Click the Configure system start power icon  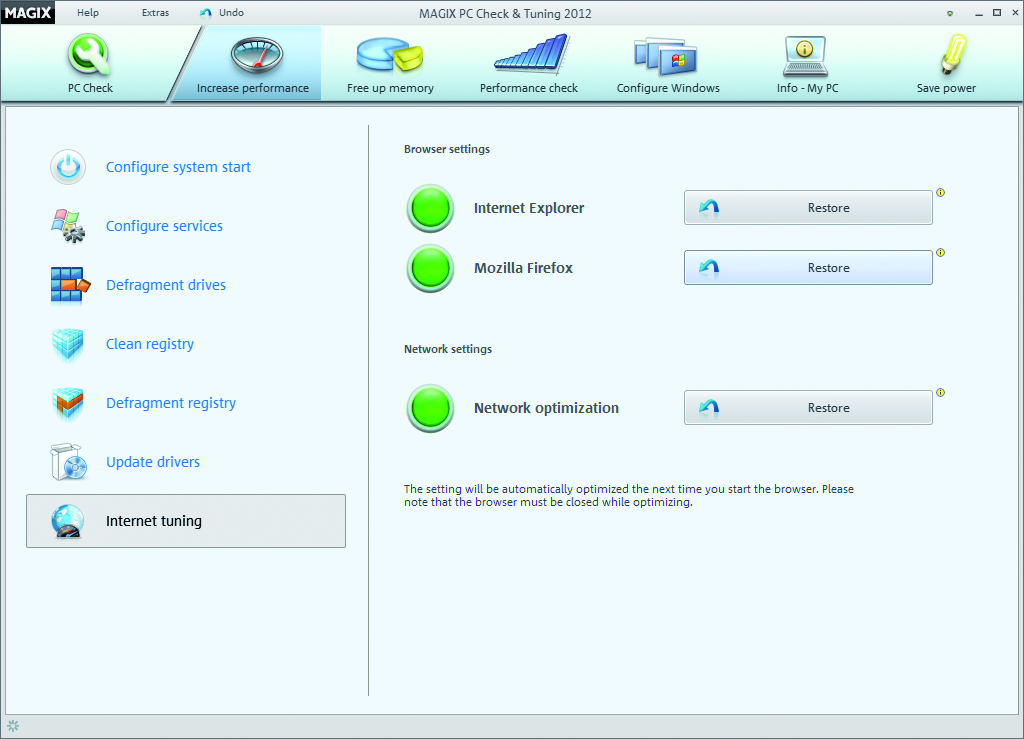[68, 167]
